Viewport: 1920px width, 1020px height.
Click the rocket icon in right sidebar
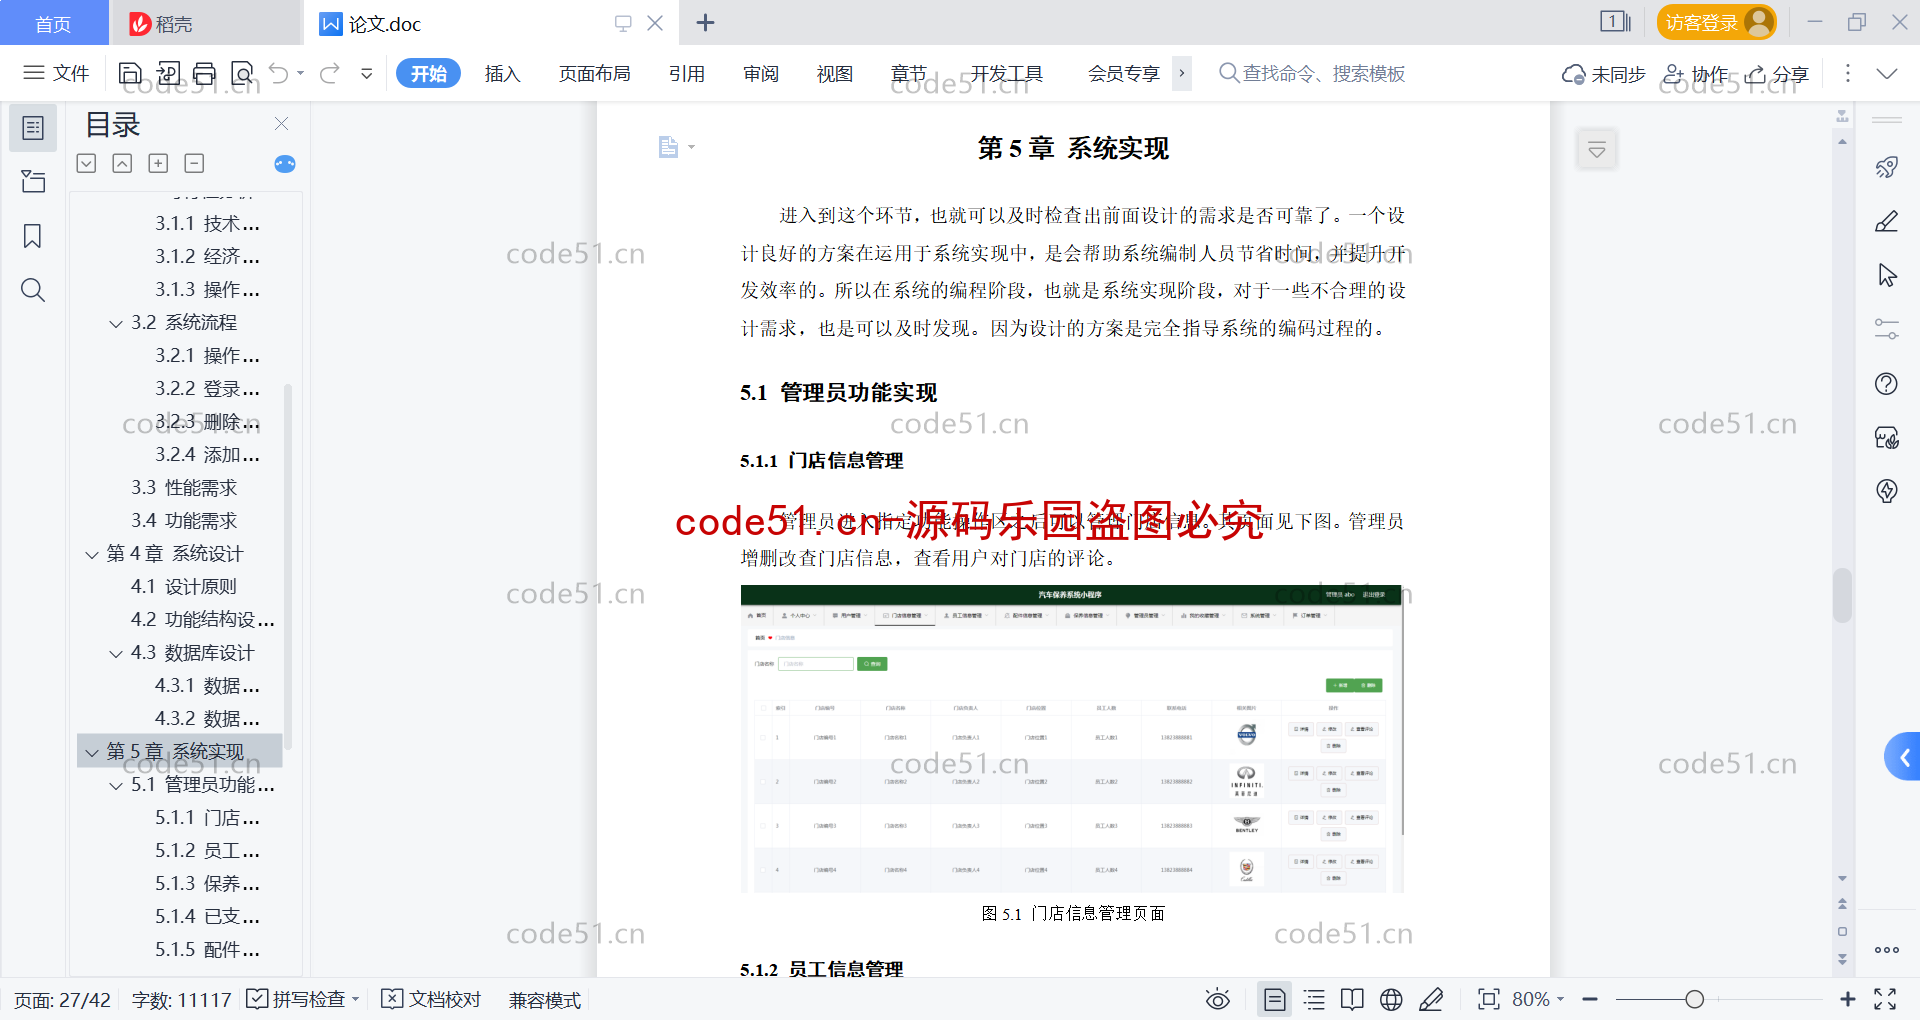point(1886,167)
